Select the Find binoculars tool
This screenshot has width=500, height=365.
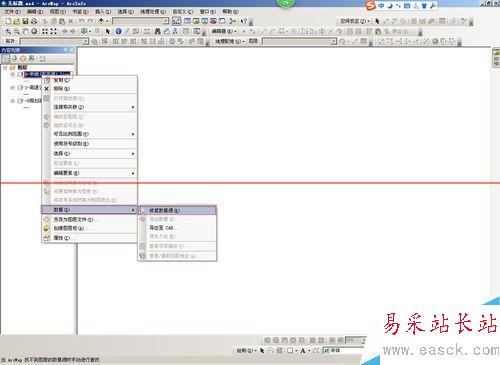point(157,31)
